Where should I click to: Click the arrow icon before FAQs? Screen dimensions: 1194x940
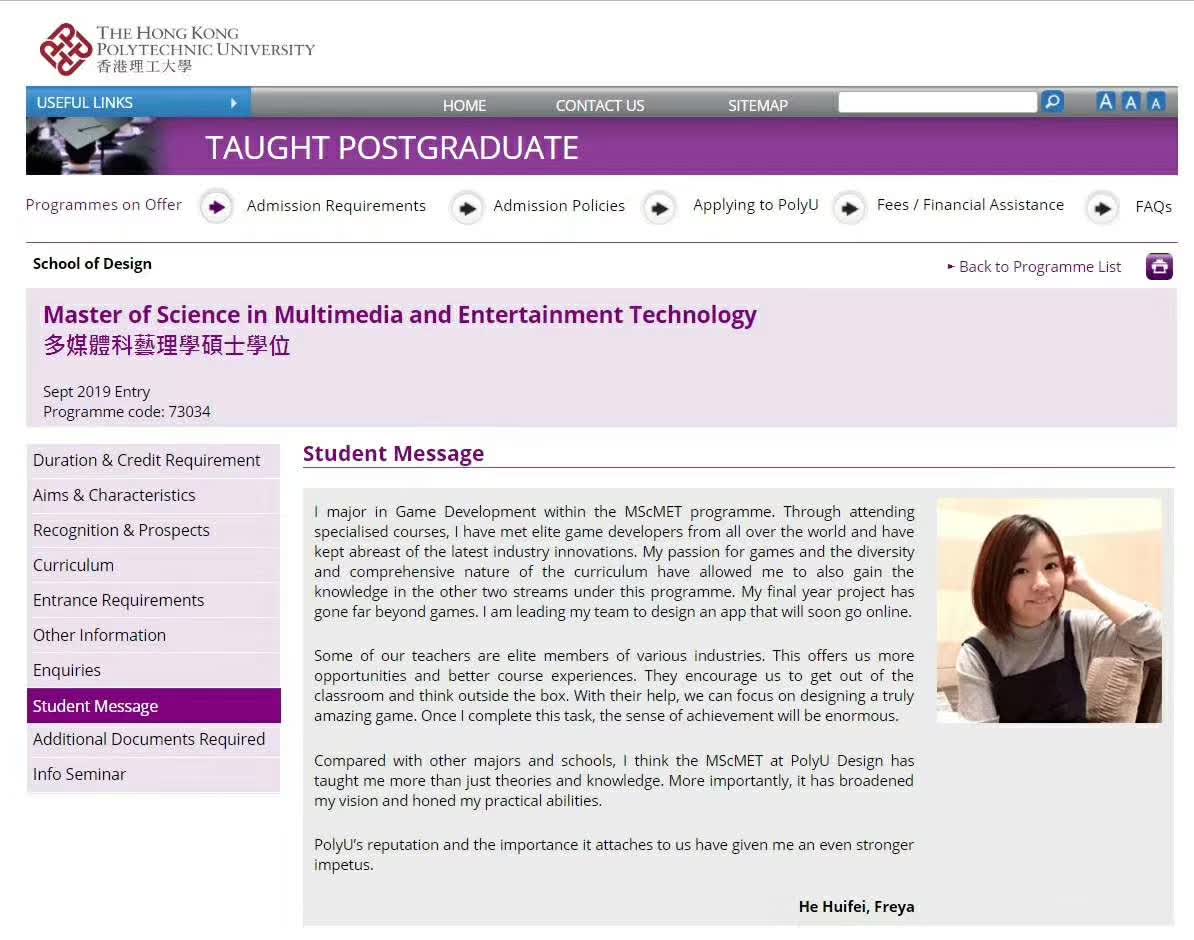click(x=1102, y=208)
